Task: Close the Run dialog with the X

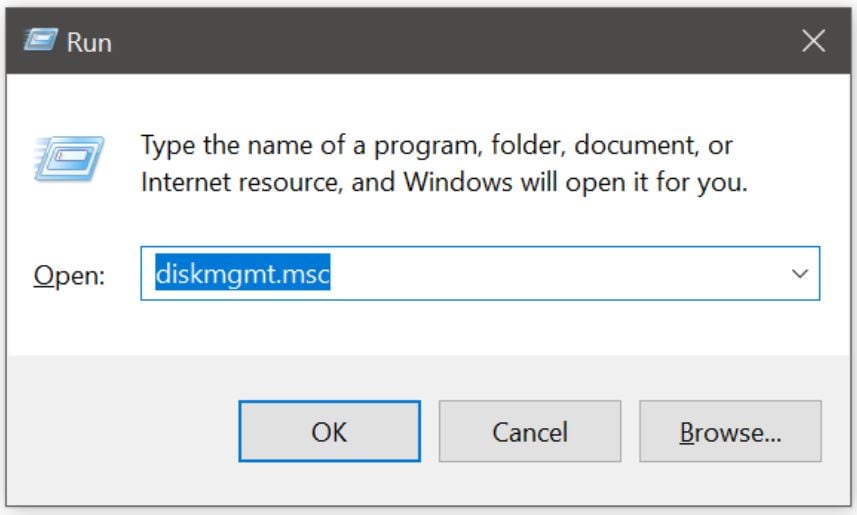Action: pyautogui.click(x=813, y=41)
